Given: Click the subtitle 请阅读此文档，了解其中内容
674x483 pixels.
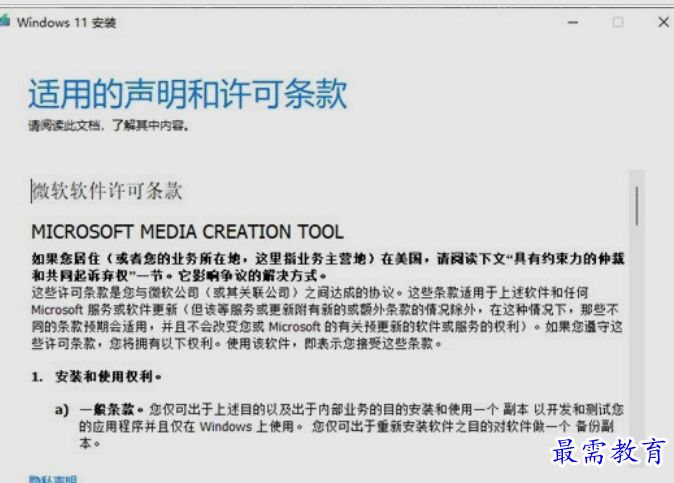Looking at the screenshot, I should click(108, 125).
